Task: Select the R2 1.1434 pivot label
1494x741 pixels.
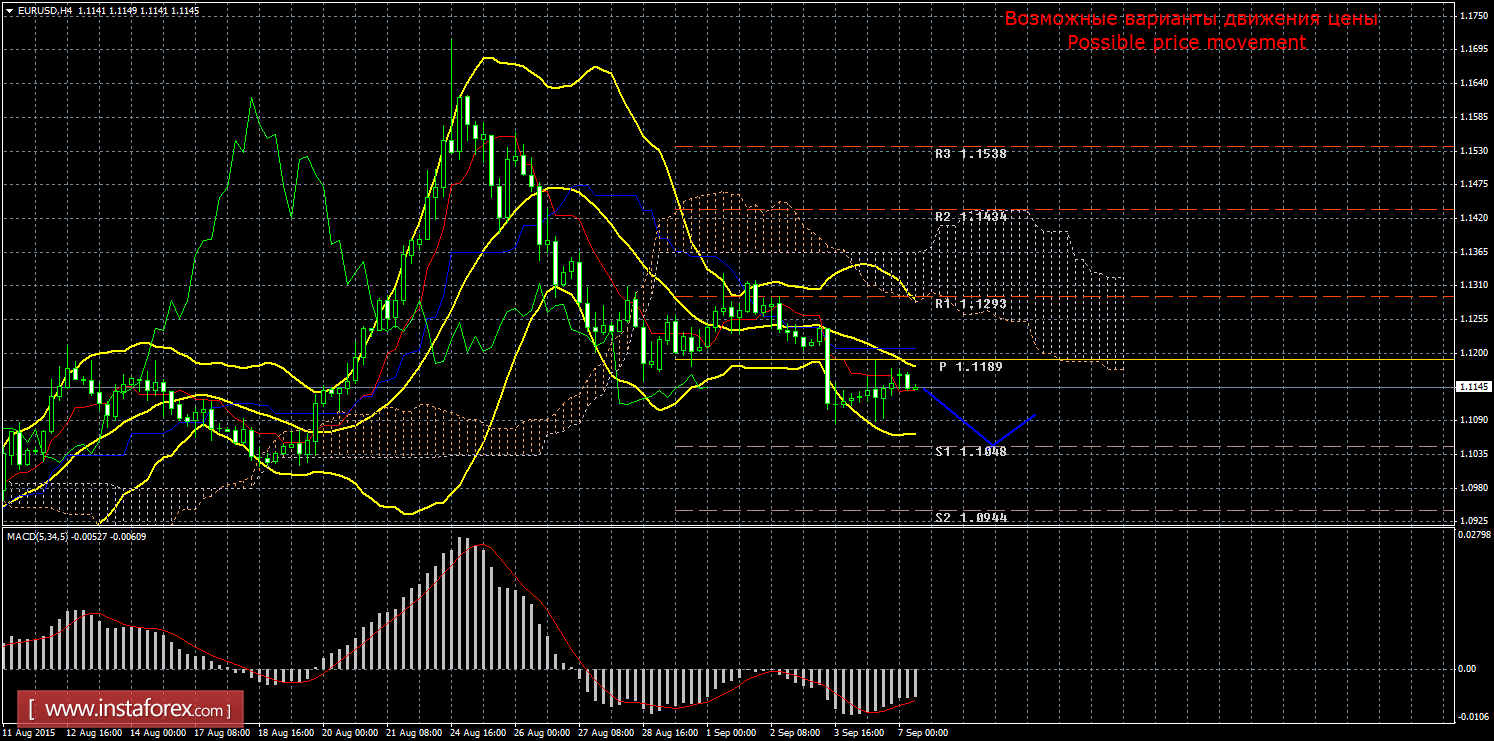Action: (970, 217)
